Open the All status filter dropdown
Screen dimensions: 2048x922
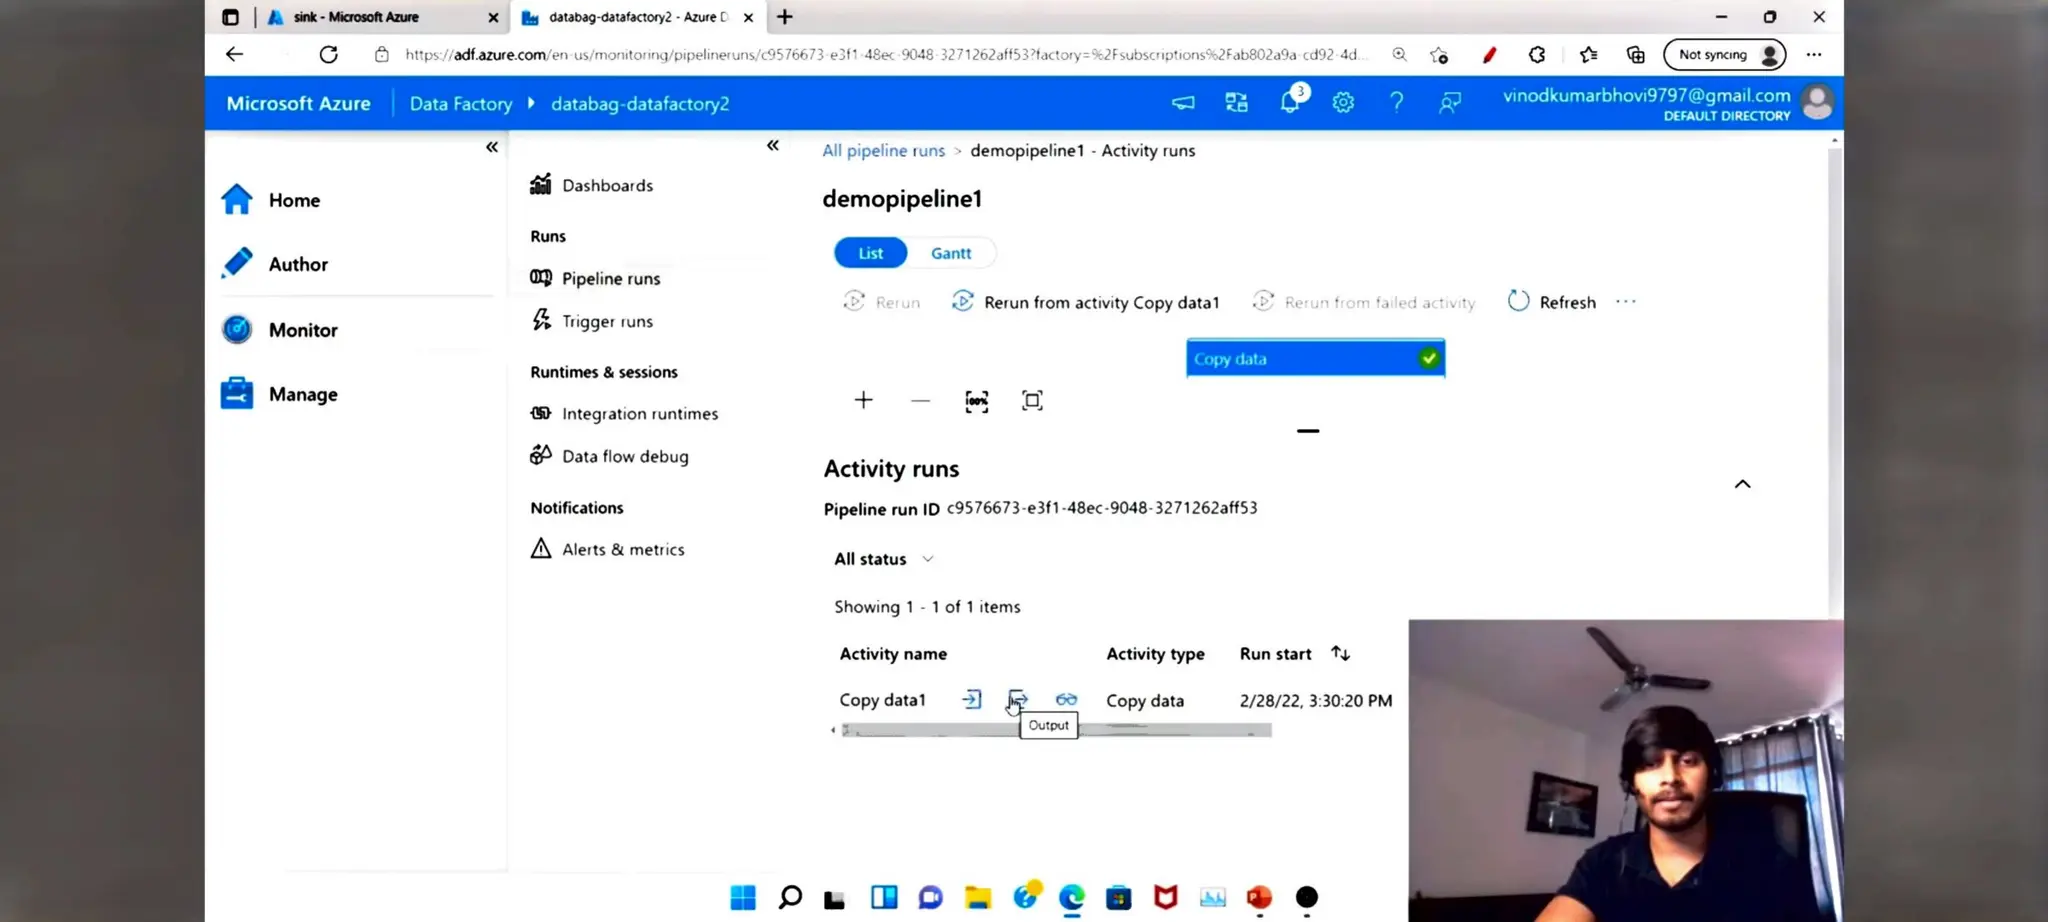pos(884,559)
